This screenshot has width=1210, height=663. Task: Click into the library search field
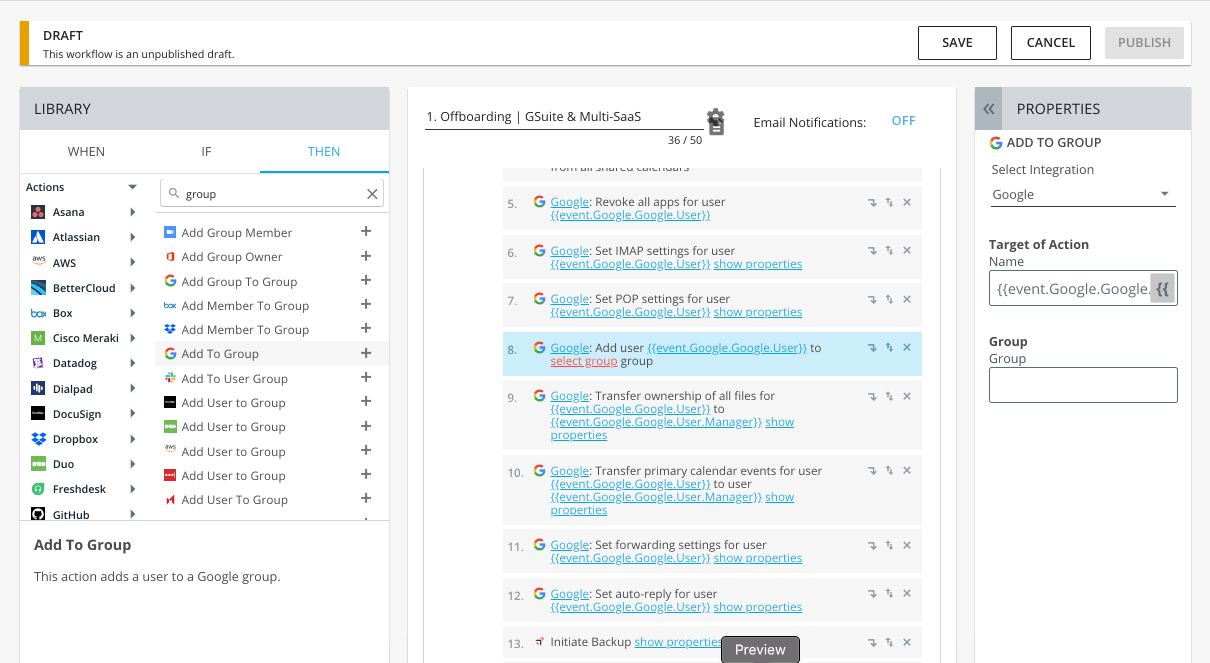(x=272, y=194)
